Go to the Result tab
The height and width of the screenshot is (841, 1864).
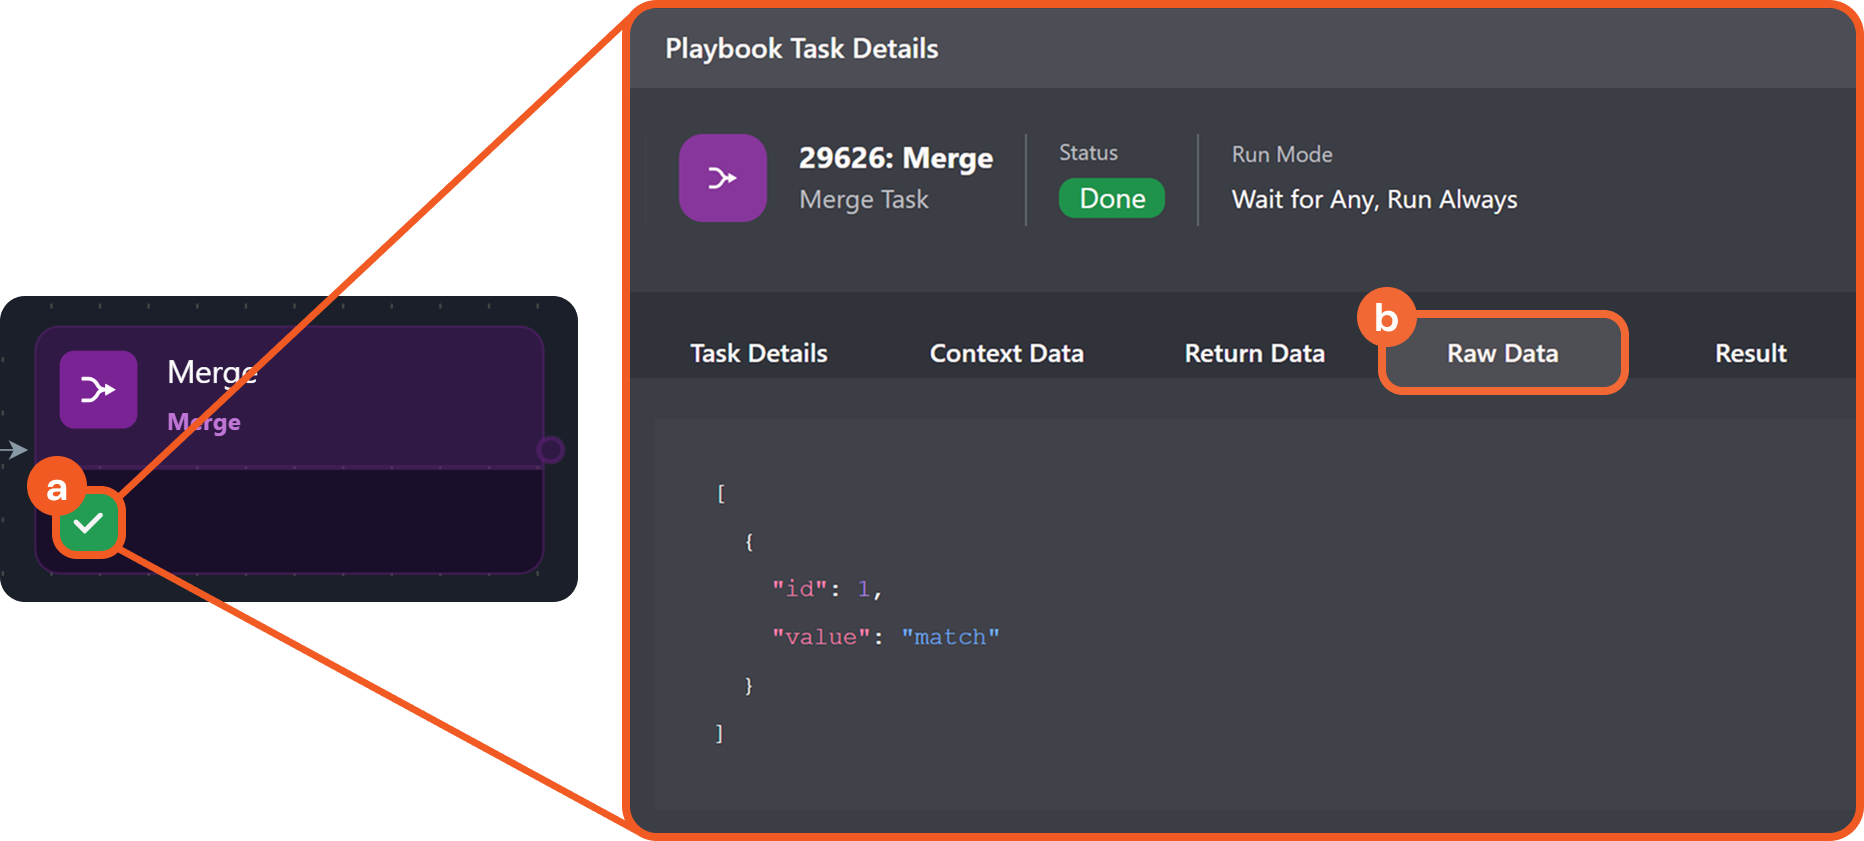coord(1750,353)
